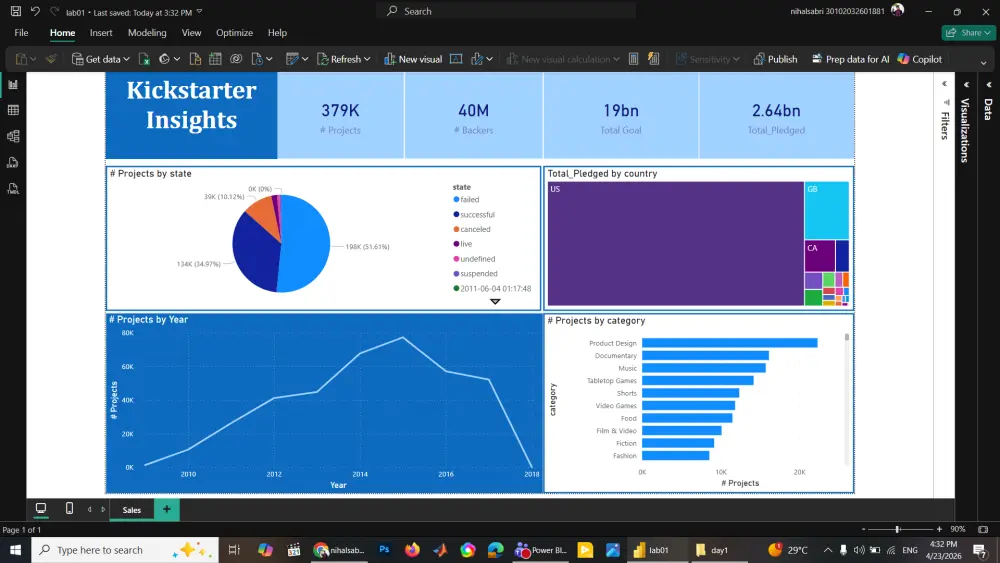Viewport: 1000px width, 563px height.
Task: Open the Help ribbon tab
Action: tap(277, 33)
